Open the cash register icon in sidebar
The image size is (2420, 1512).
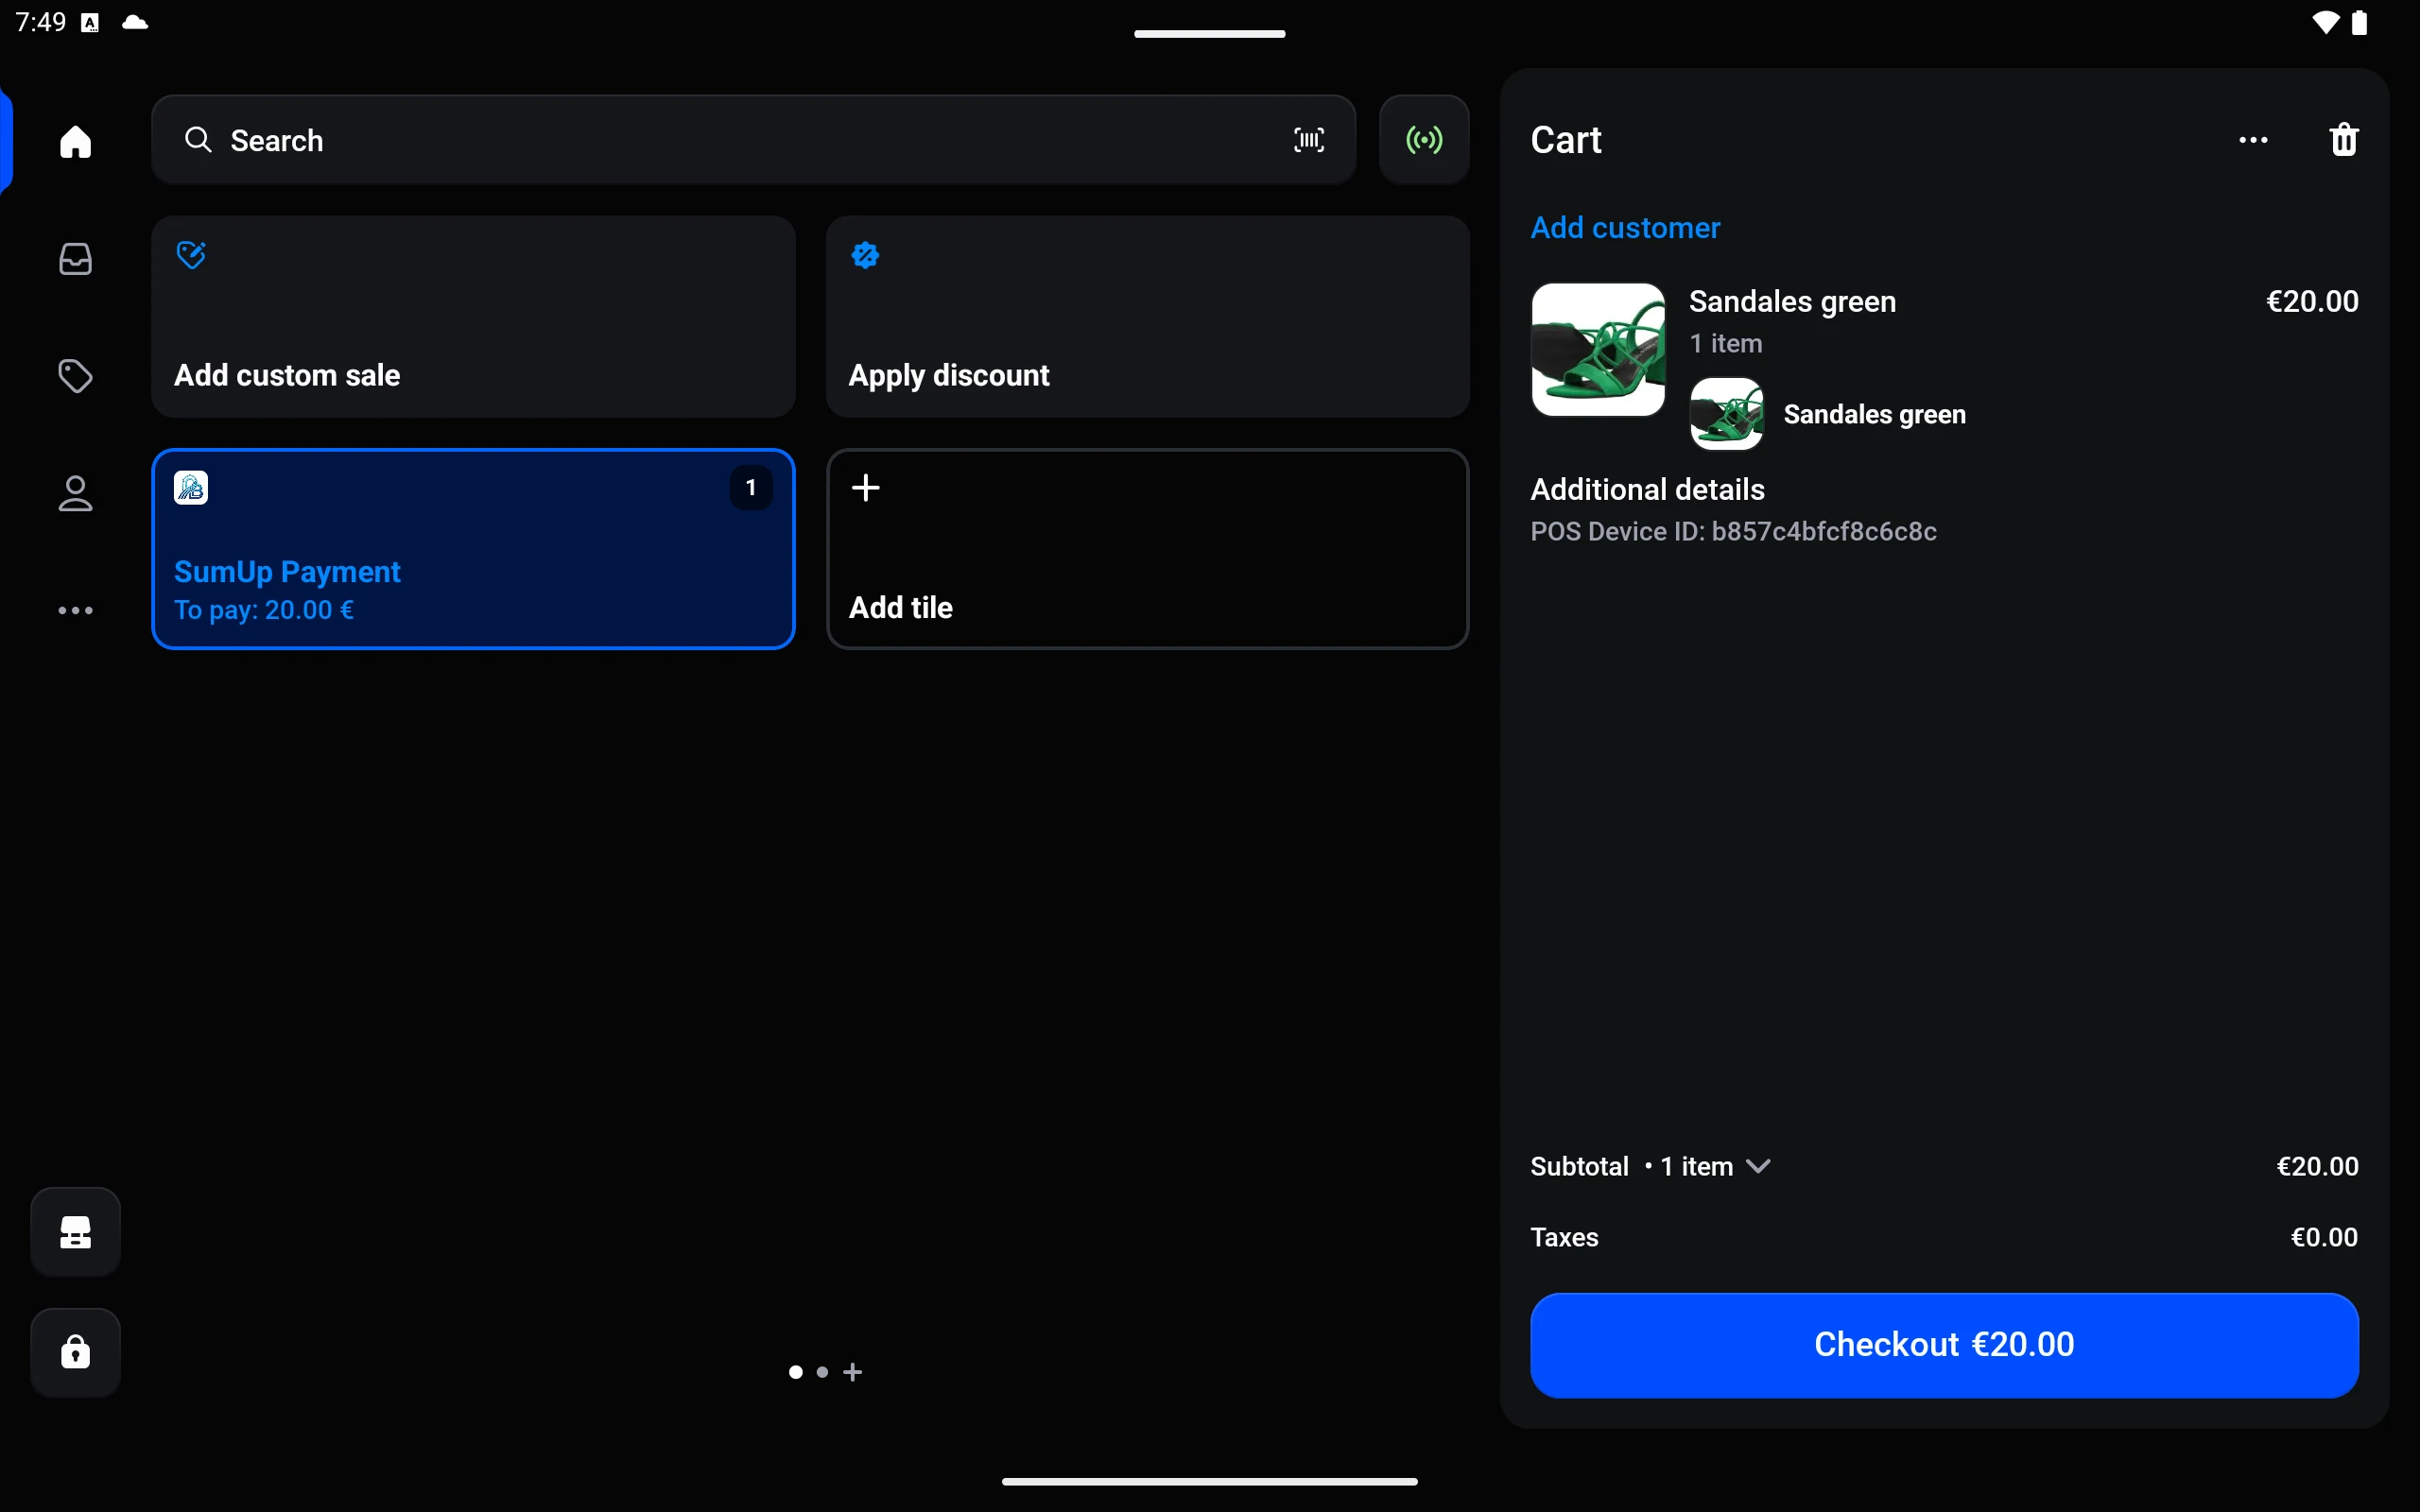click(75, 1232)
